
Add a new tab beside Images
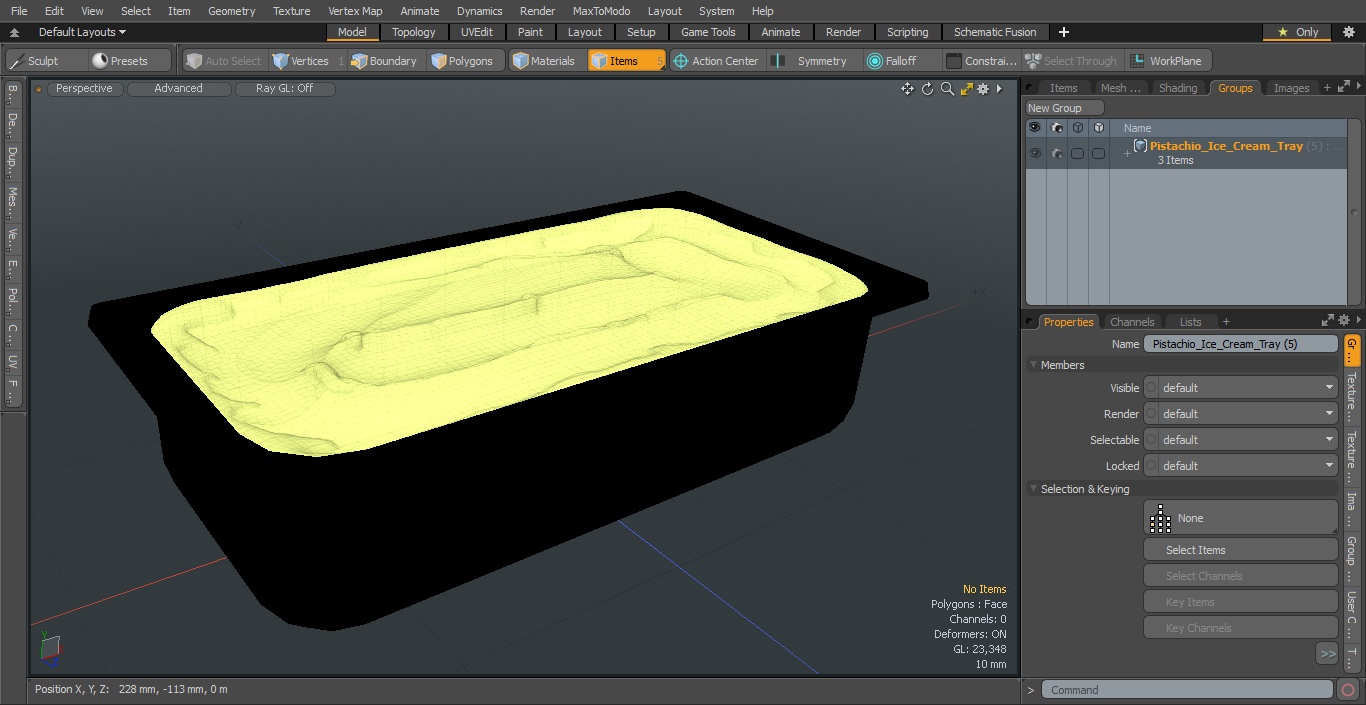pyautogui.click(x=1327, y=88)
